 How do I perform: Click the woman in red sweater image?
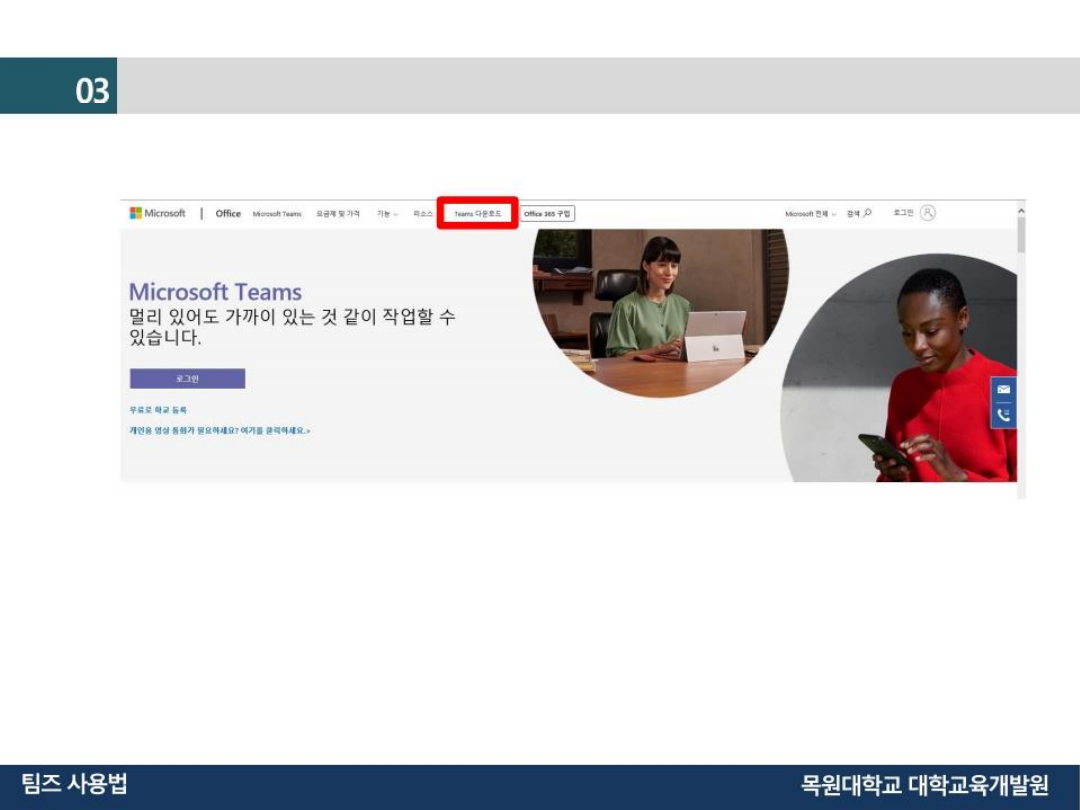click(899, 368)
